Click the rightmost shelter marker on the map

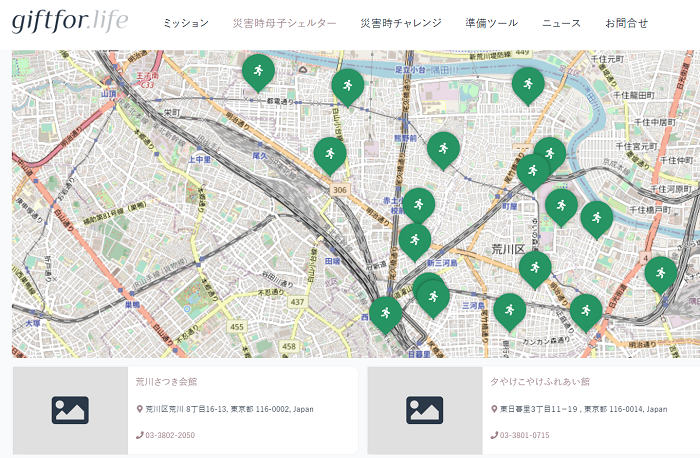click(660, 272)
